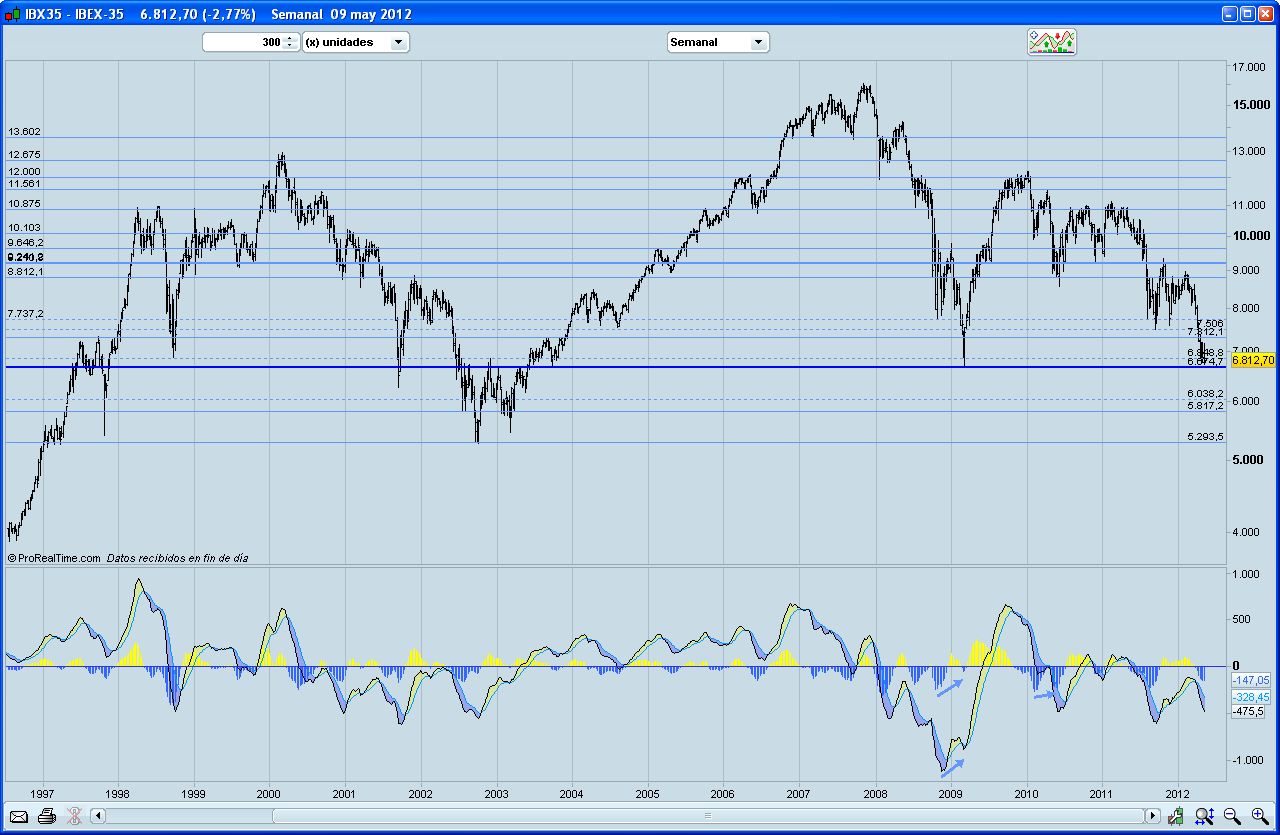Image resolution: width=1280 pixels, height=835 pixels.
Task: Zoom in with the magnifier plus icon
Action: [1258, 816]
